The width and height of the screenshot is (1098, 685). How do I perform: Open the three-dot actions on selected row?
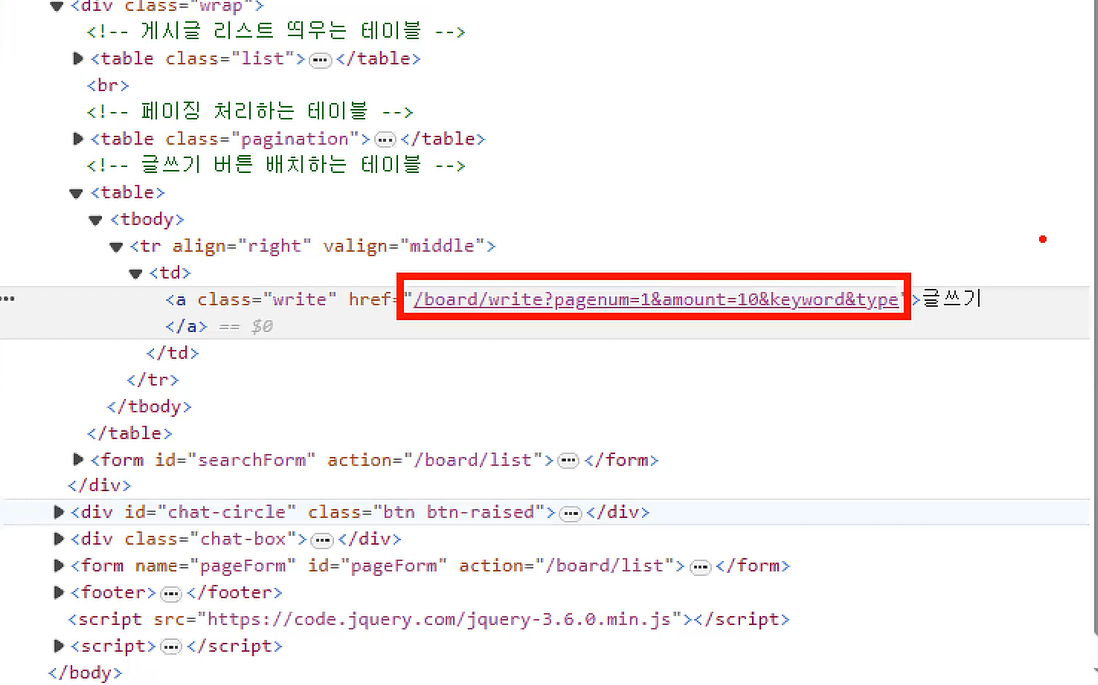(x=8, y=299)
